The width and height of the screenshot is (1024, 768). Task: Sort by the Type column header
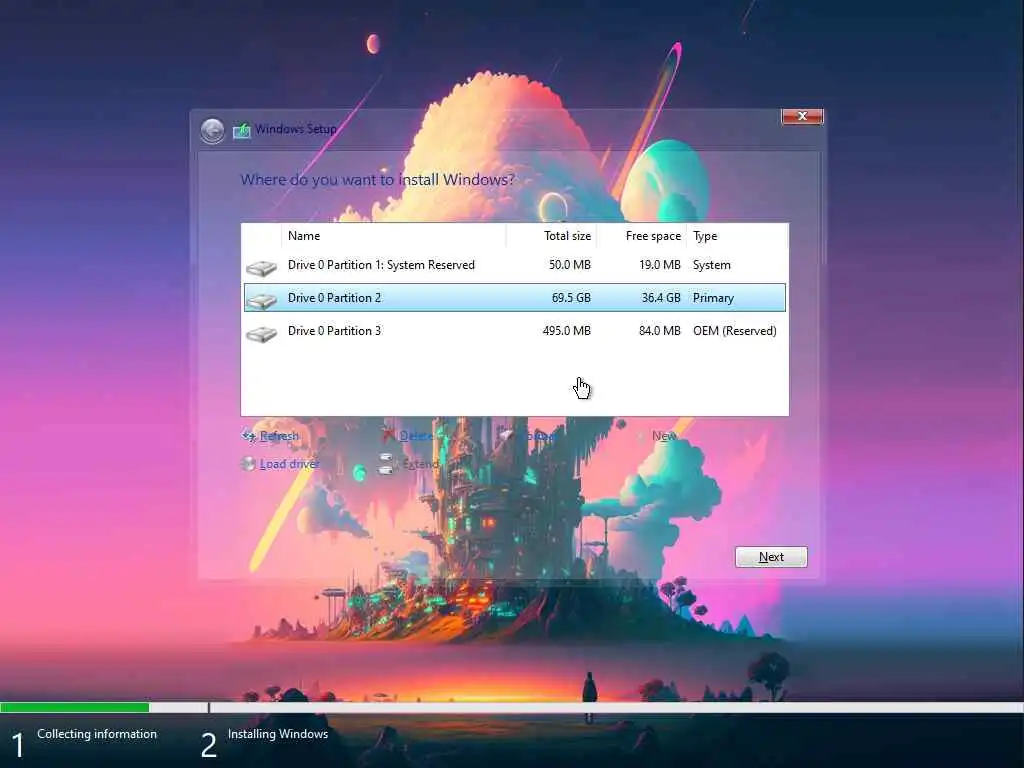[737, 236]
